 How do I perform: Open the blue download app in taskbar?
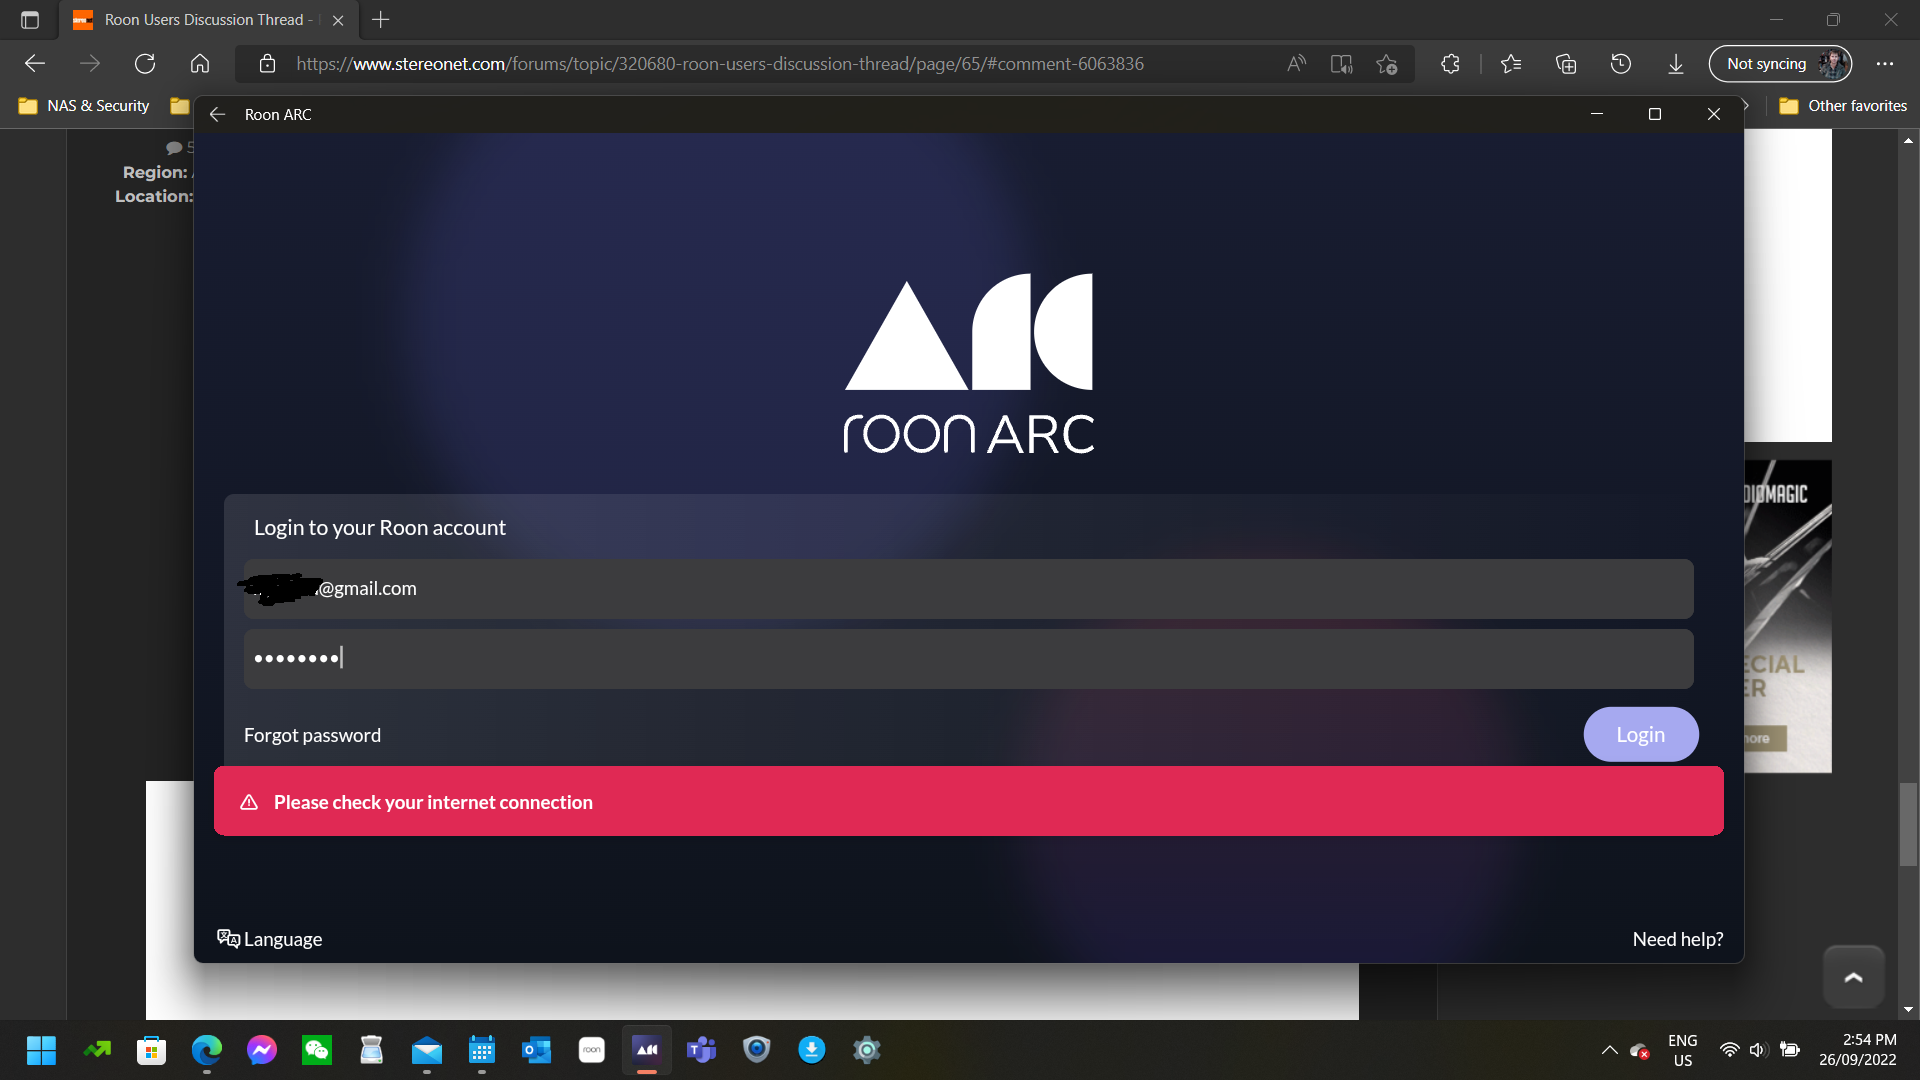point(812,1051)
